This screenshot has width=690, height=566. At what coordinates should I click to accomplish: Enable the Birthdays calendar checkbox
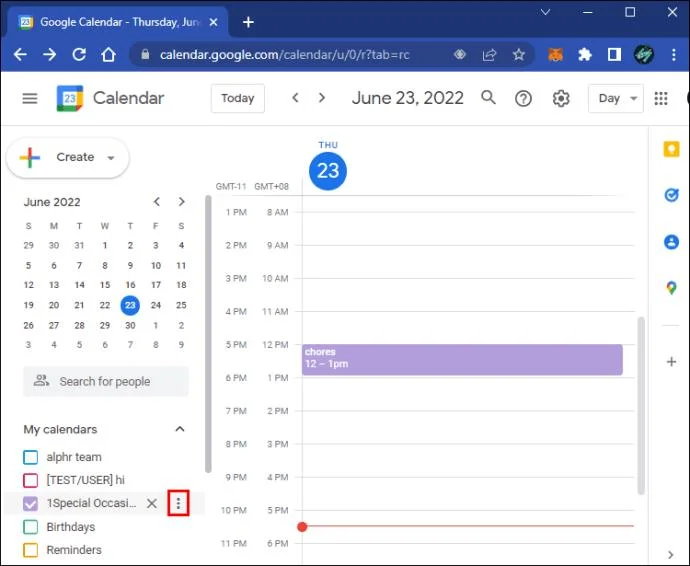(x=30, y=526)
